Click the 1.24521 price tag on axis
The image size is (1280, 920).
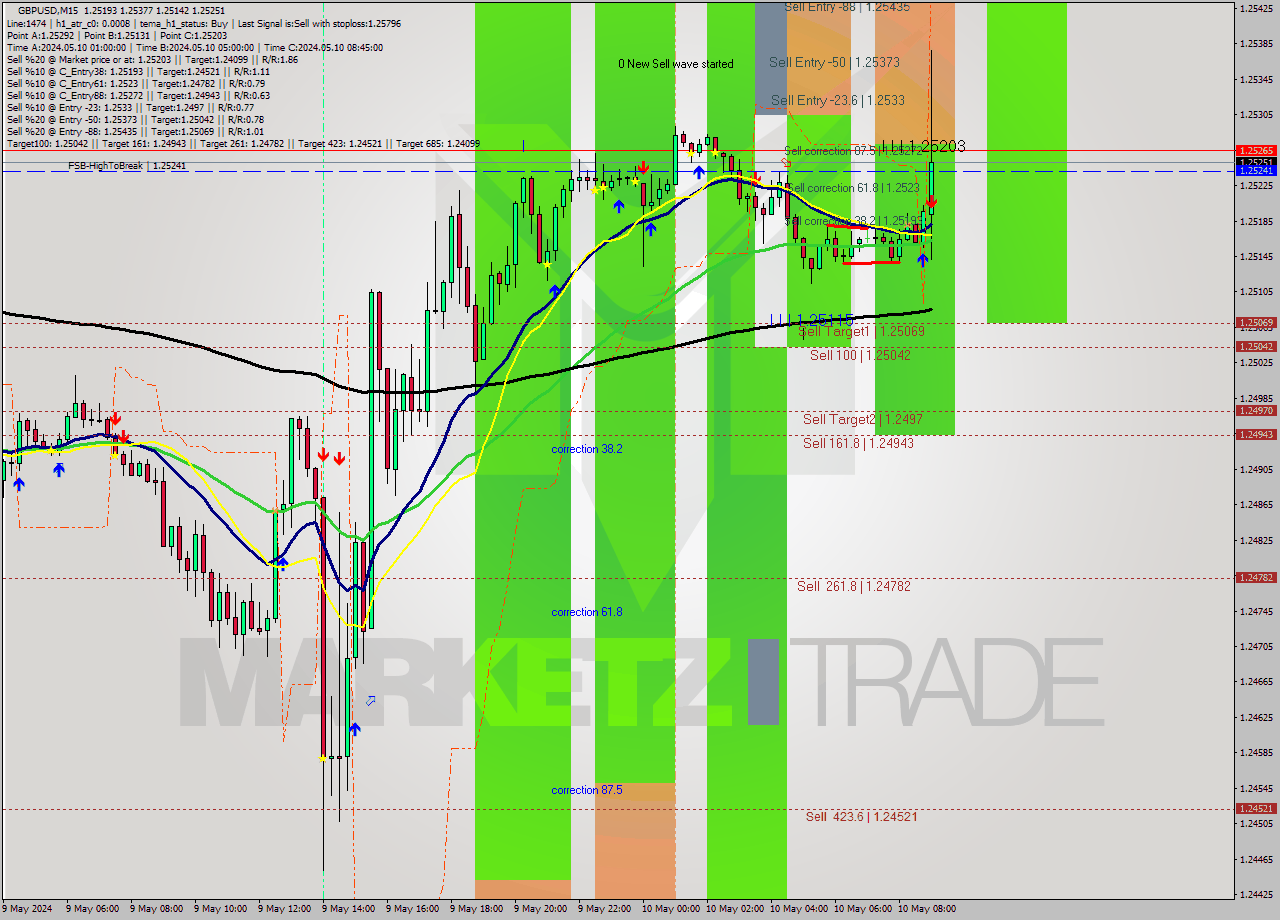click(x=1256, y=809)
